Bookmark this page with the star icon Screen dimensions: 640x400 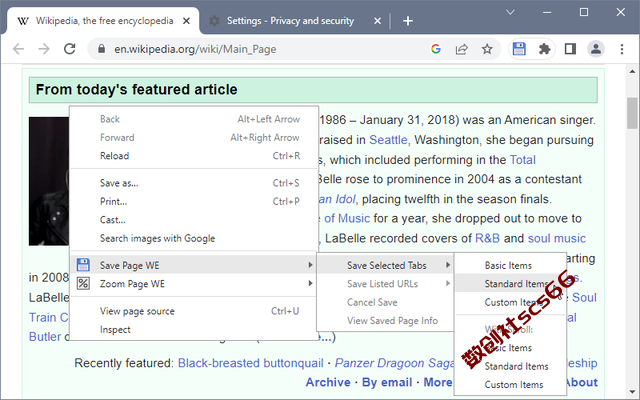487,49
